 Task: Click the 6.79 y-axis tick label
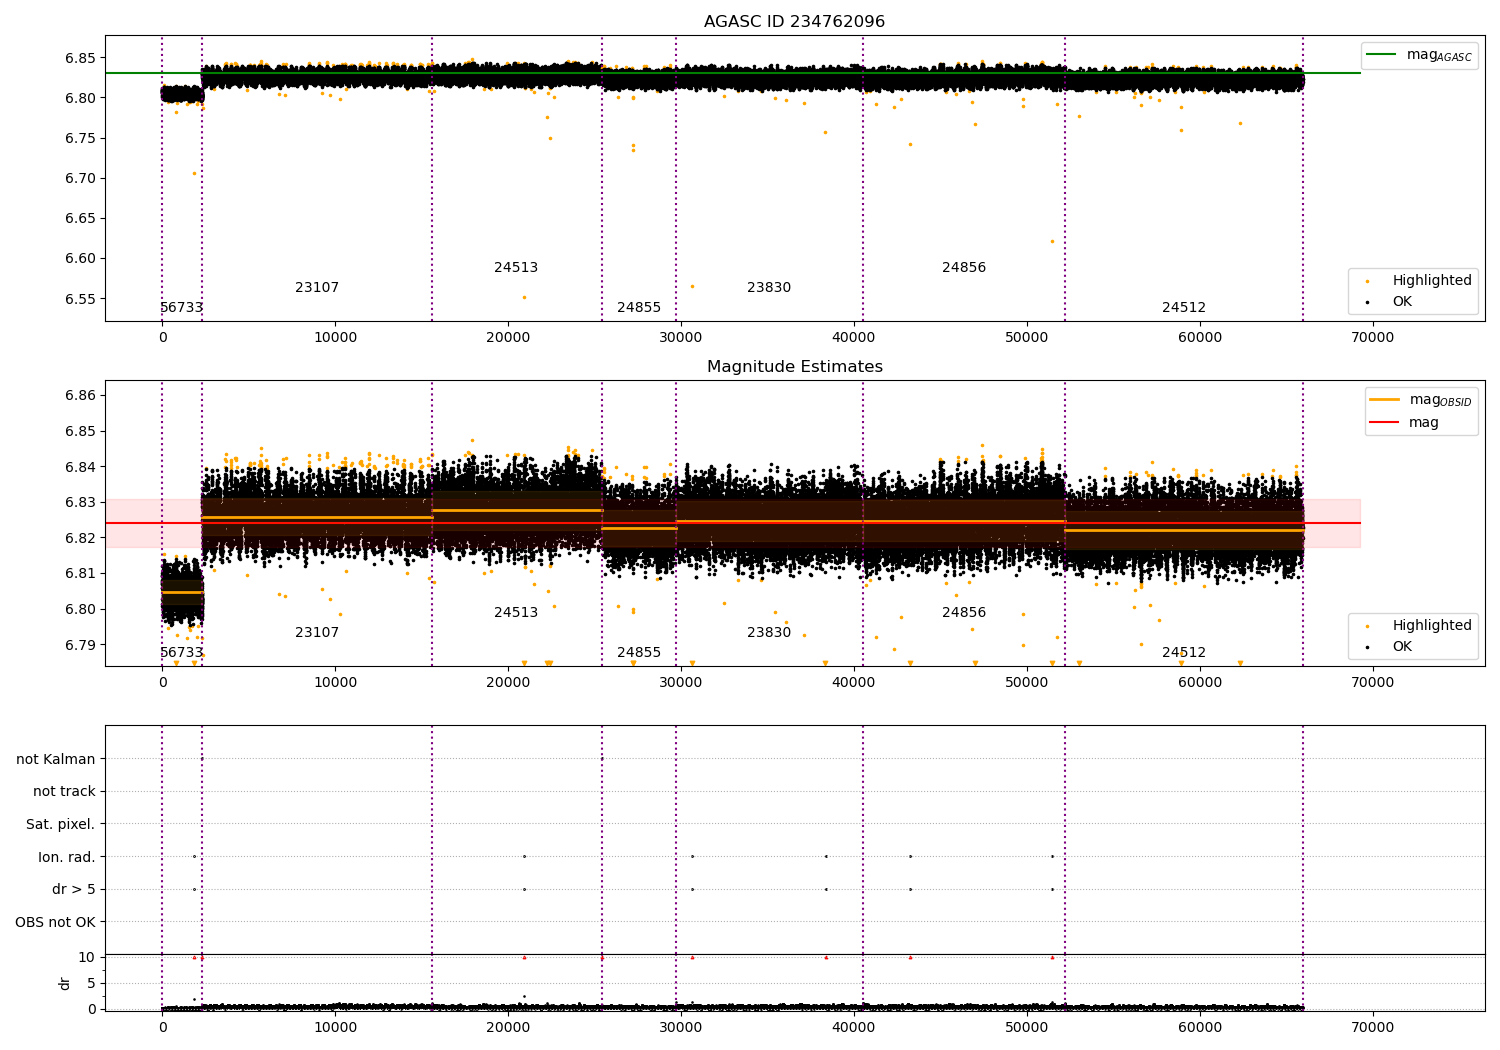point(79,645)
